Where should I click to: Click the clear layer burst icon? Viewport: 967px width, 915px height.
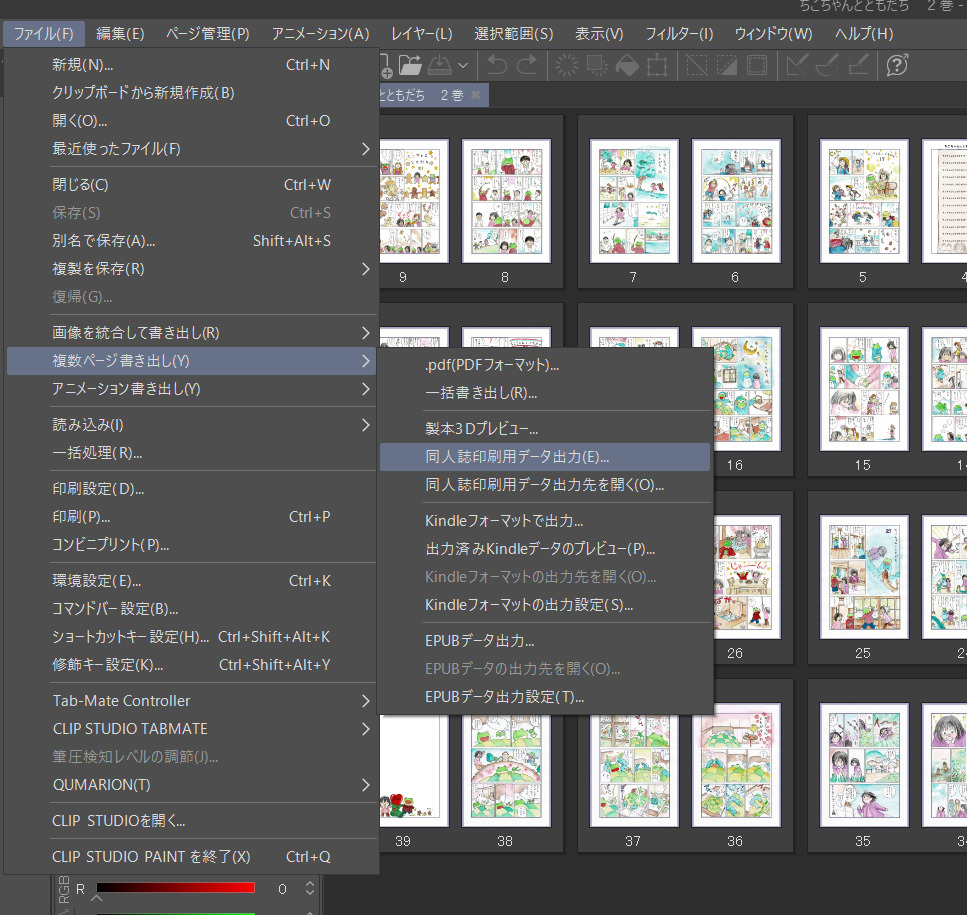[x=567, y=65]
